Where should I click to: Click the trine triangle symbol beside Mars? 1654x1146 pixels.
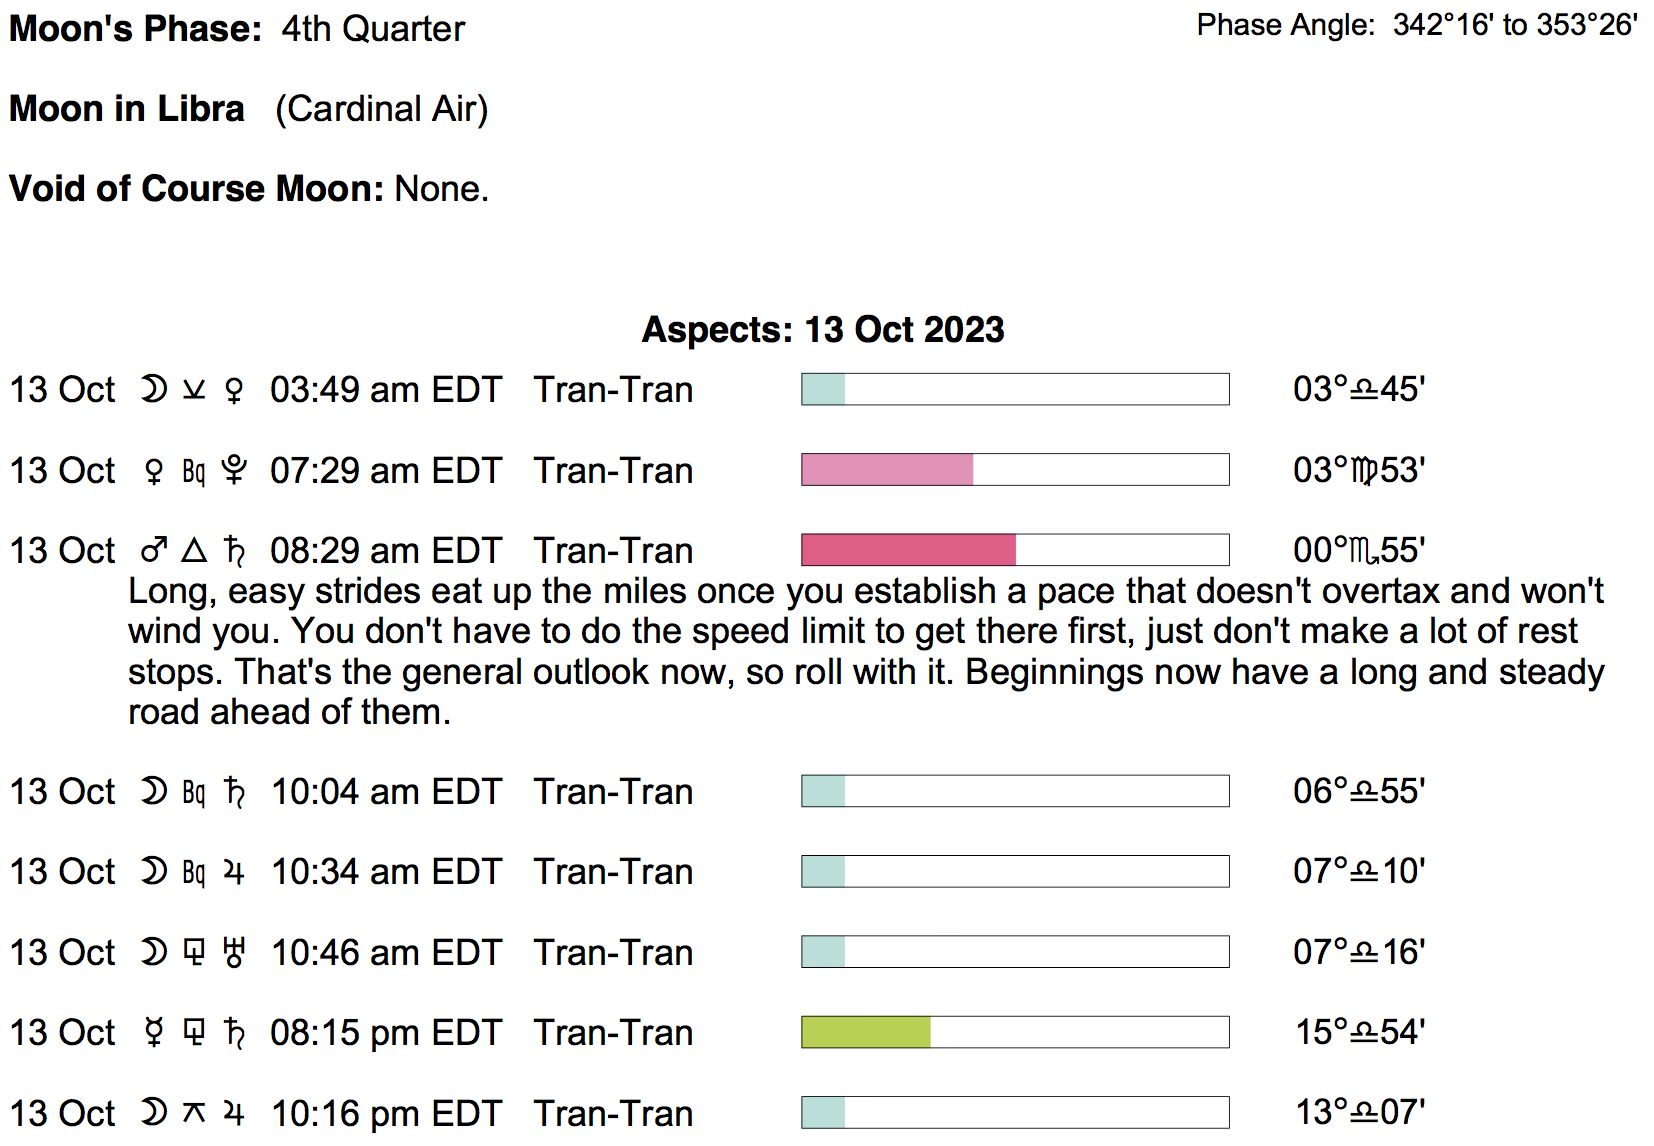[194, 550]
